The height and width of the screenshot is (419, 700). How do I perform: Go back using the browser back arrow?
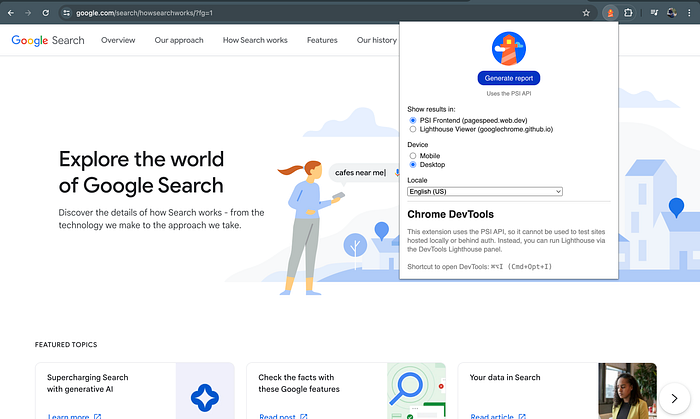coord(11,13)
